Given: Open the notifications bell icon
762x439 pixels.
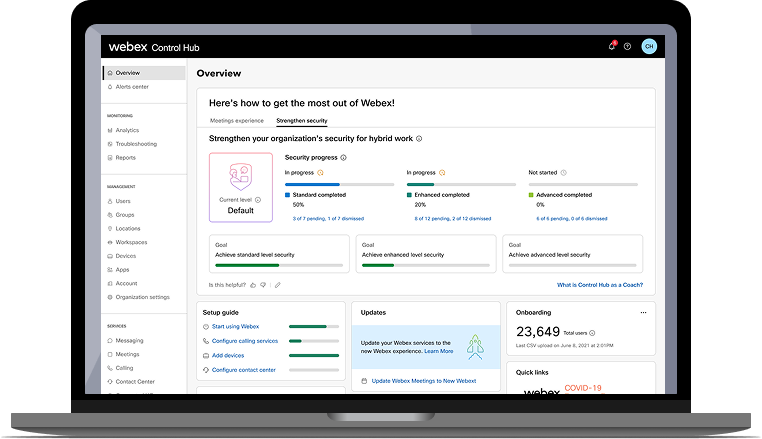Looking at the screenshot, I should pos(611,46).
